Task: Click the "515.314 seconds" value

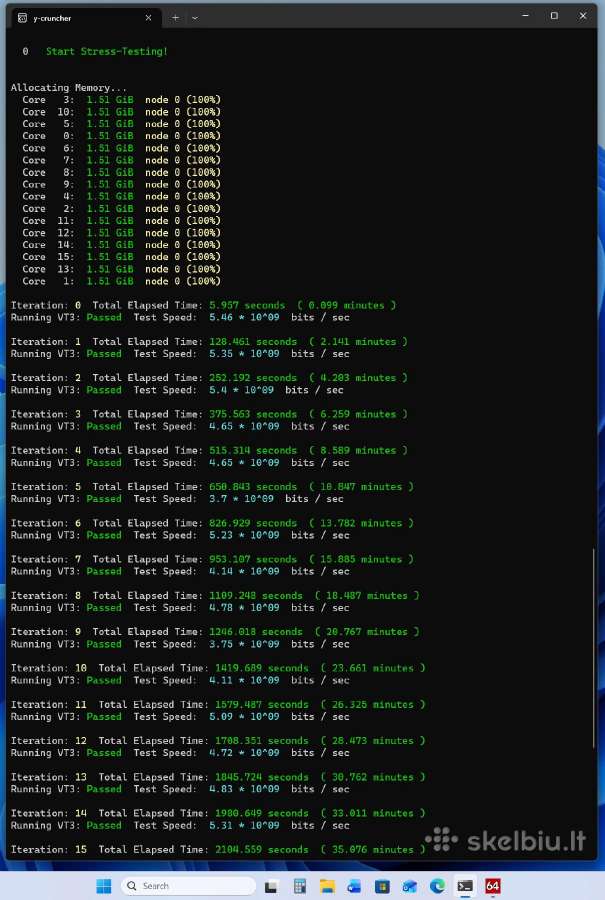Action: point(253,451)
